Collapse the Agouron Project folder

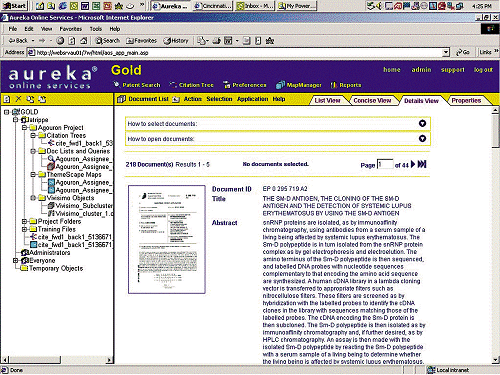[x=24, y=128]
